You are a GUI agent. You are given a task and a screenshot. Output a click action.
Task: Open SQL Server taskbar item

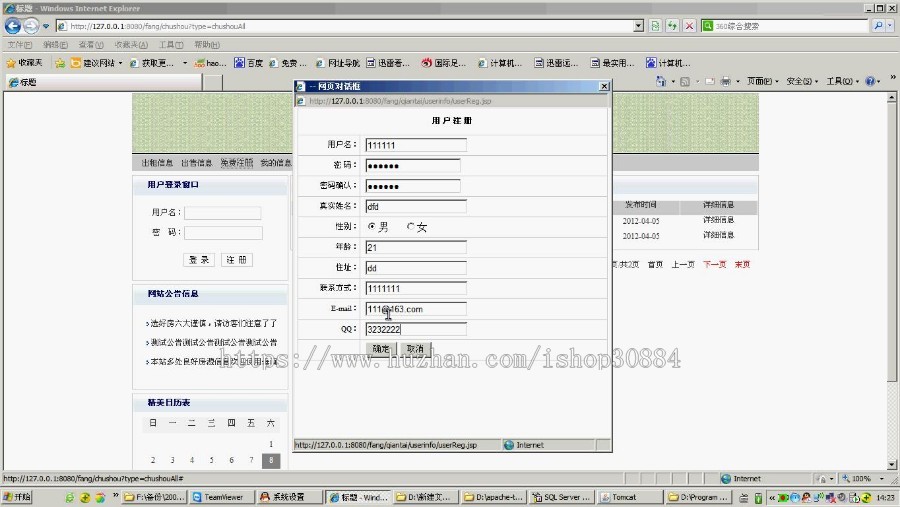click(561, 497)
